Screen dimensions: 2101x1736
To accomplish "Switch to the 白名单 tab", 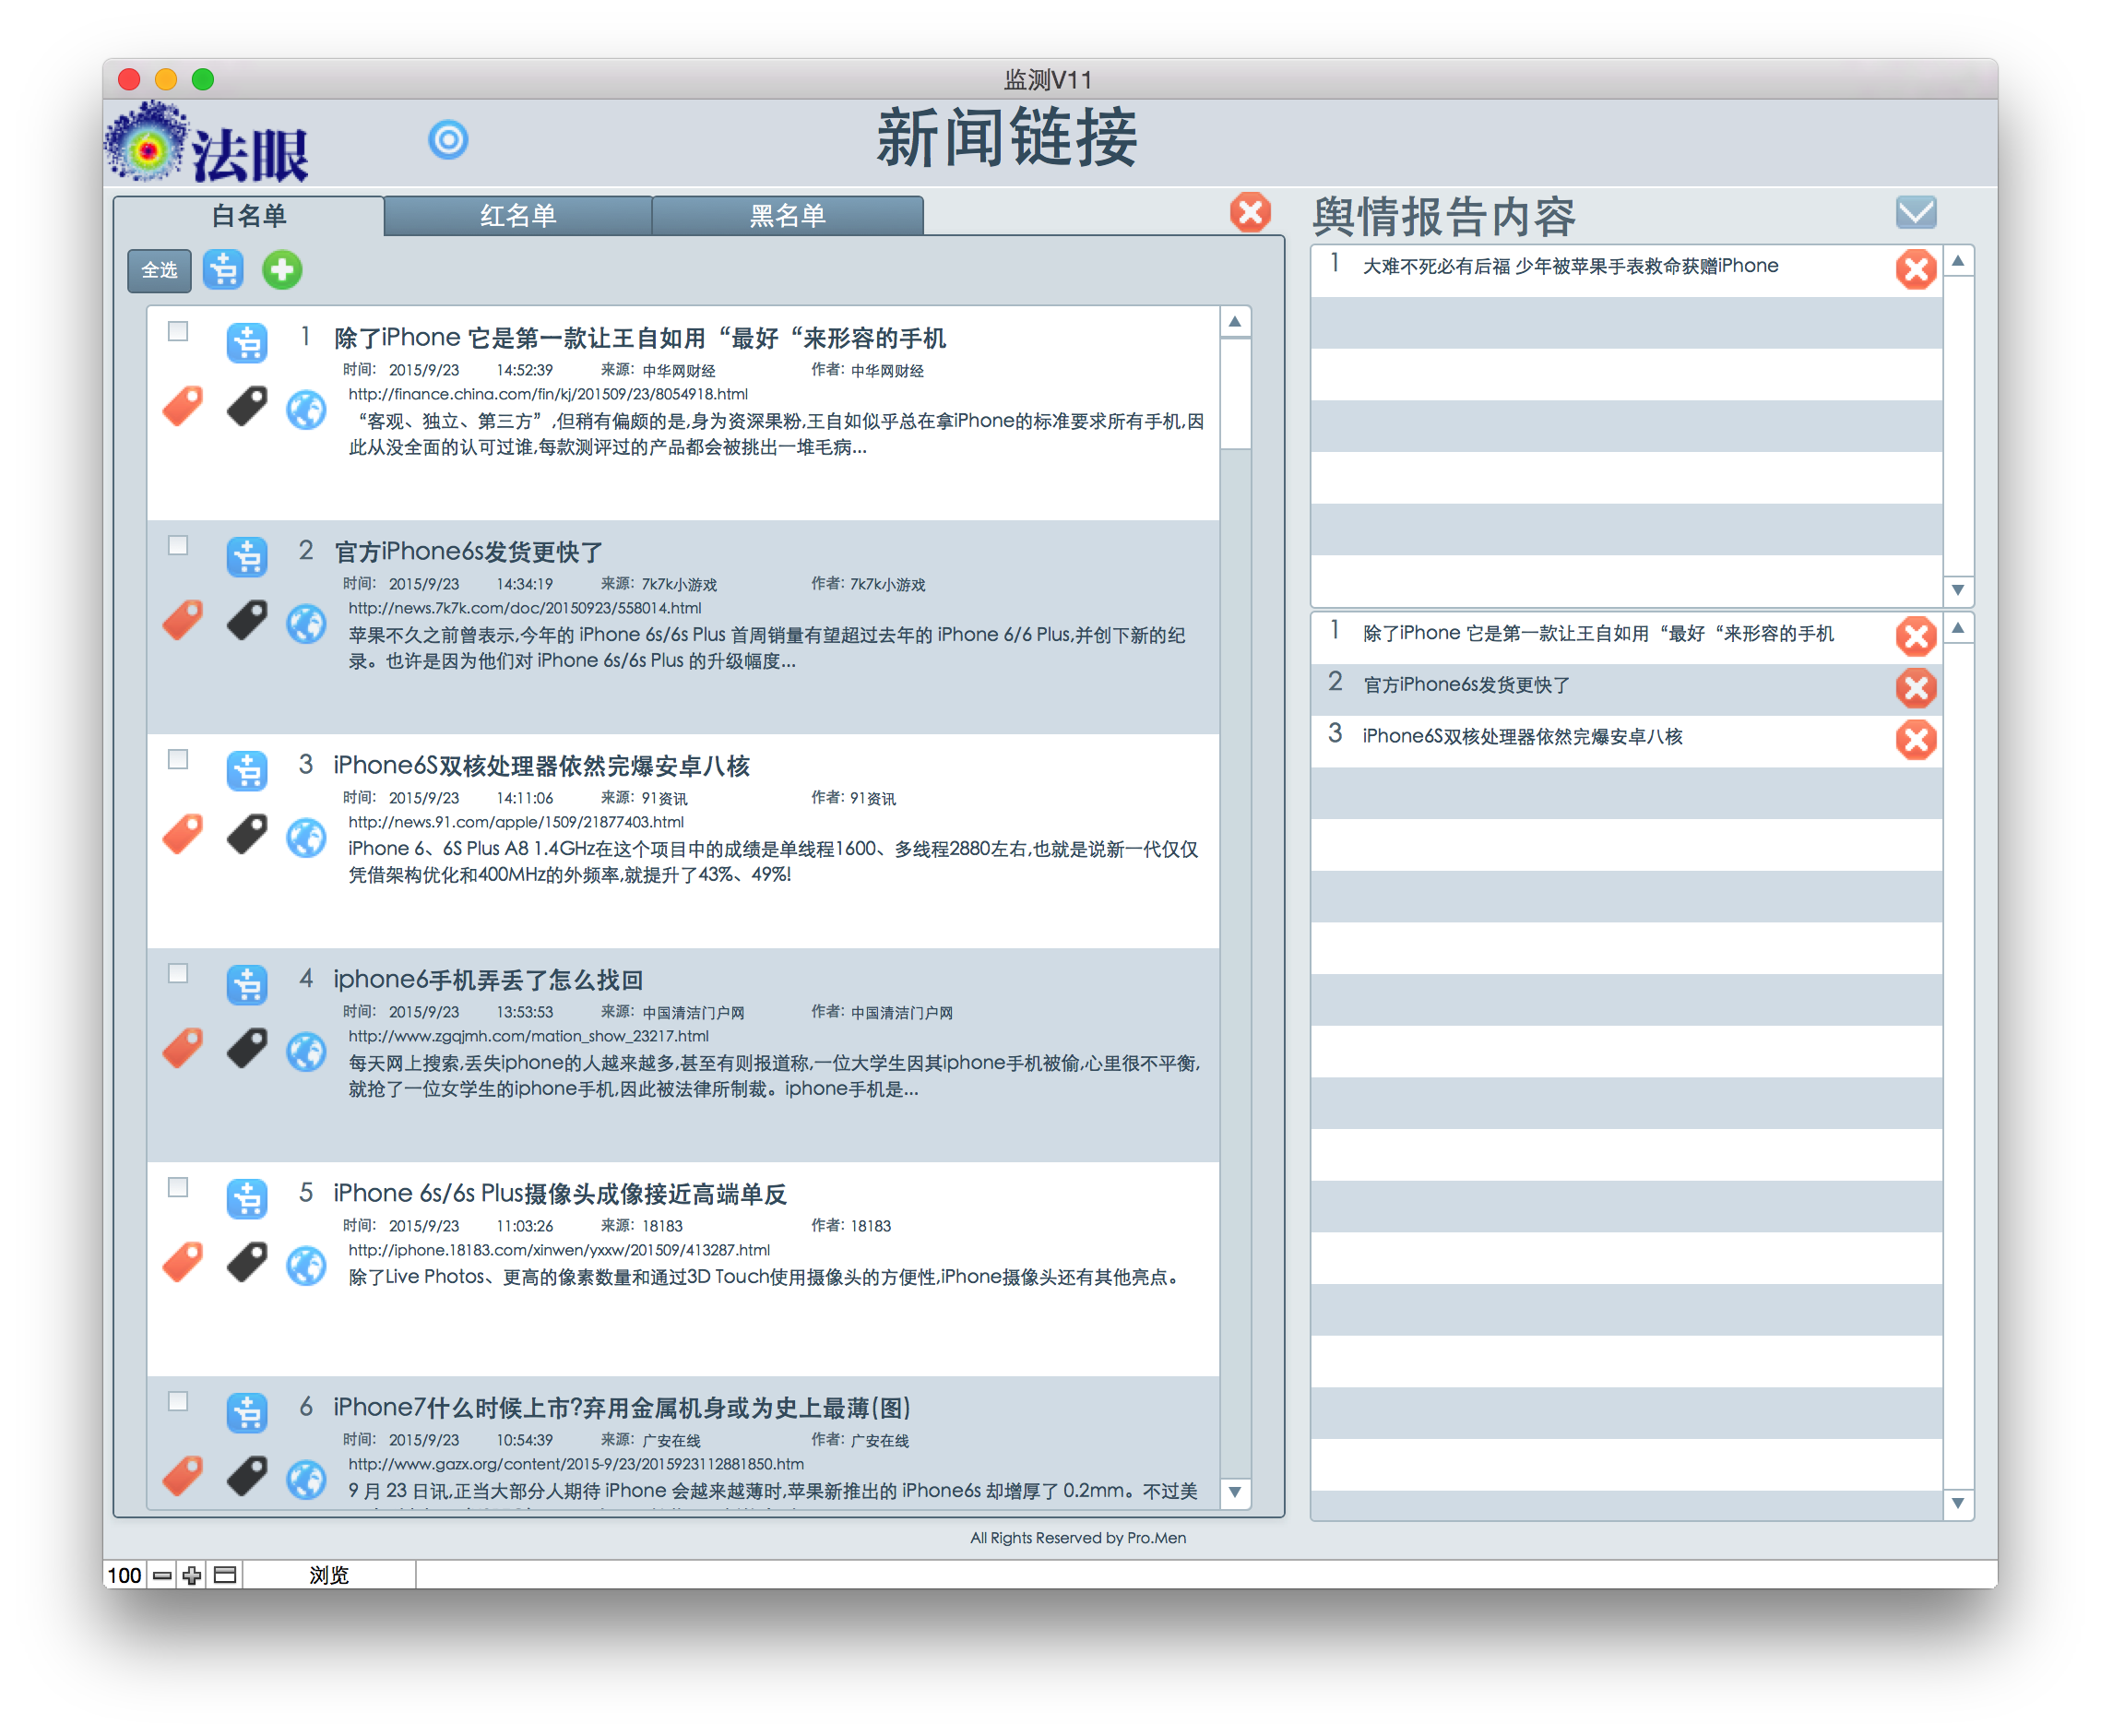I will pos(249,215).
